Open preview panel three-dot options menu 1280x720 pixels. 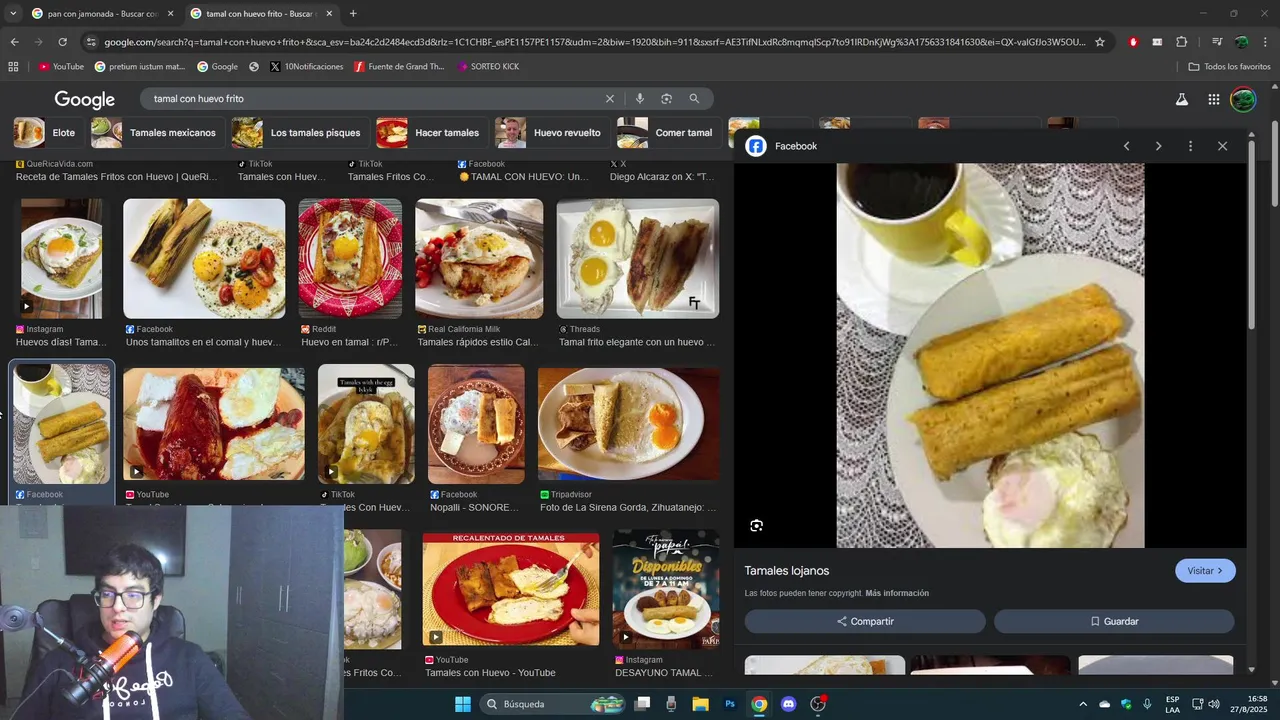coord(1190,146)
